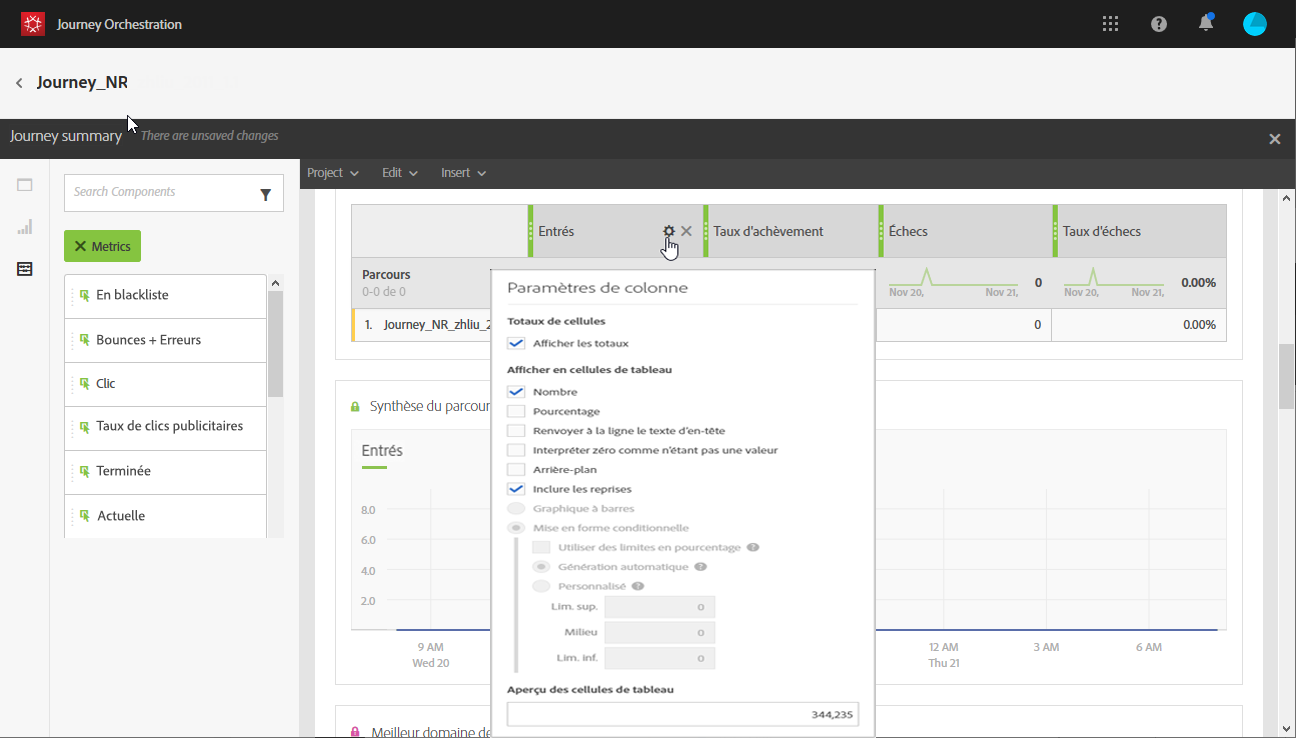The width and height of the screenshot is (1296, 738).
Task: Check Utiliser des limites en pourcentage
Action: [541, 547]
